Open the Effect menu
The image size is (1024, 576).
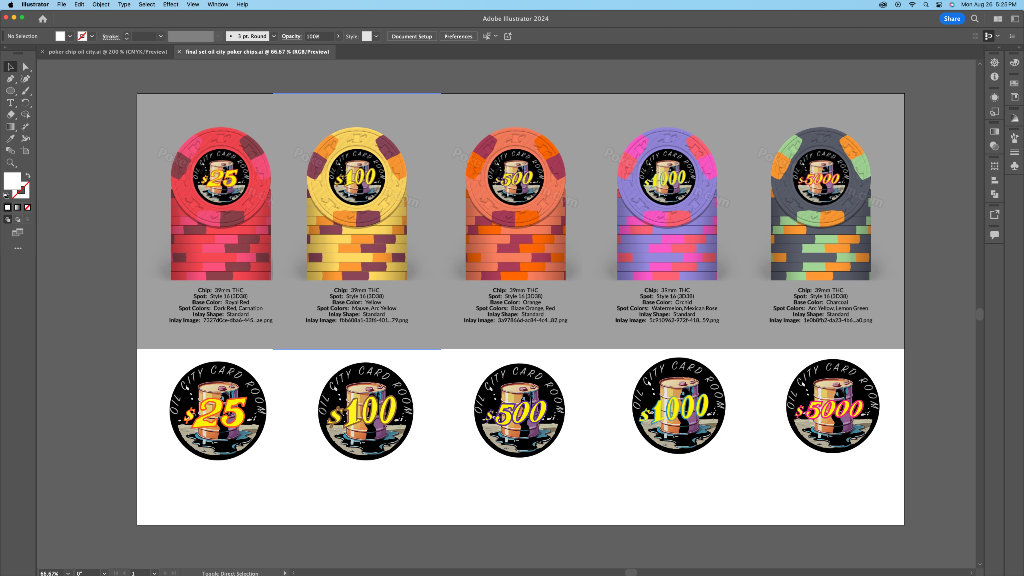click(x=171, y=4)
